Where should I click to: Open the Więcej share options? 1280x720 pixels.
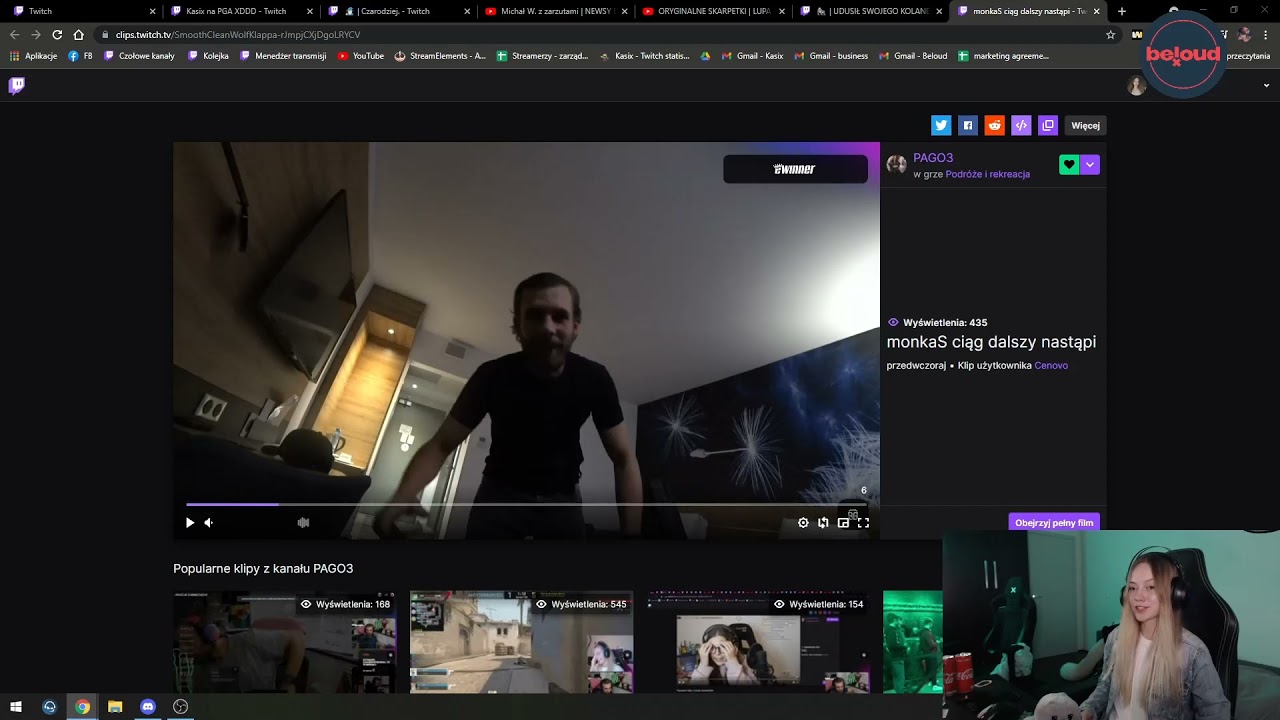point(1085,125)
